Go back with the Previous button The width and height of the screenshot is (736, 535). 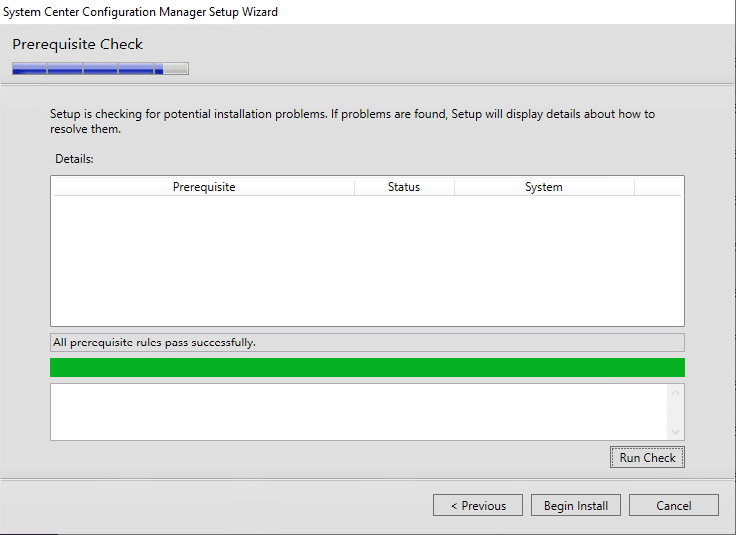tap(477, 505)
